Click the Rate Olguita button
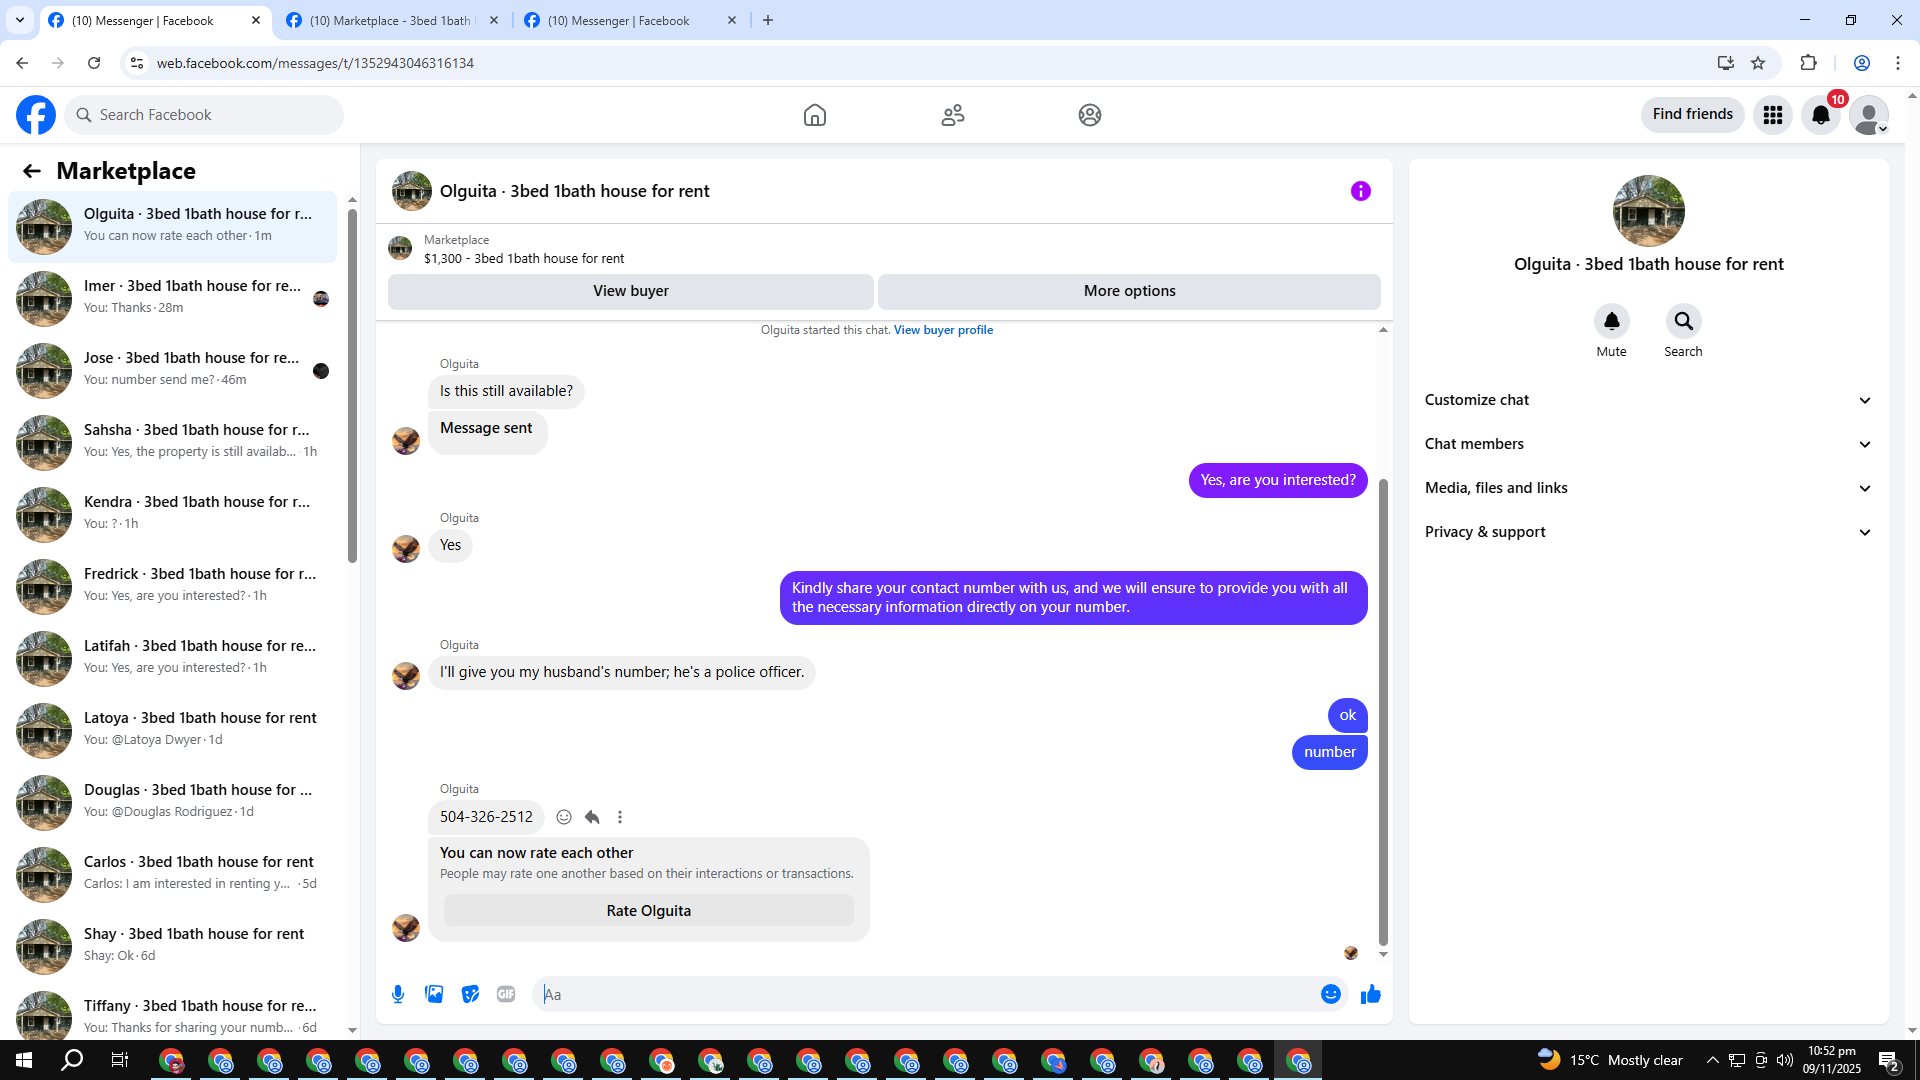1920x1080 pixels. pyautogui.click(x=649, y=911)
